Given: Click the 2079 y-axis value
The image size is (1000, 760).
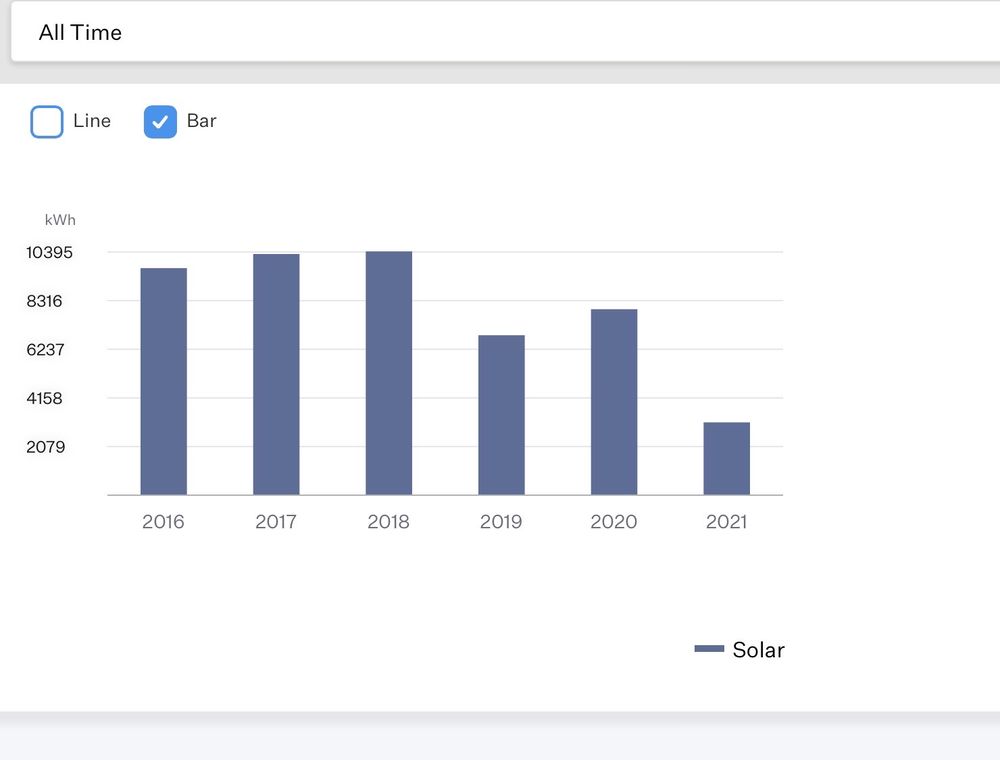Looking at the screenshot, I should (45, 447).
